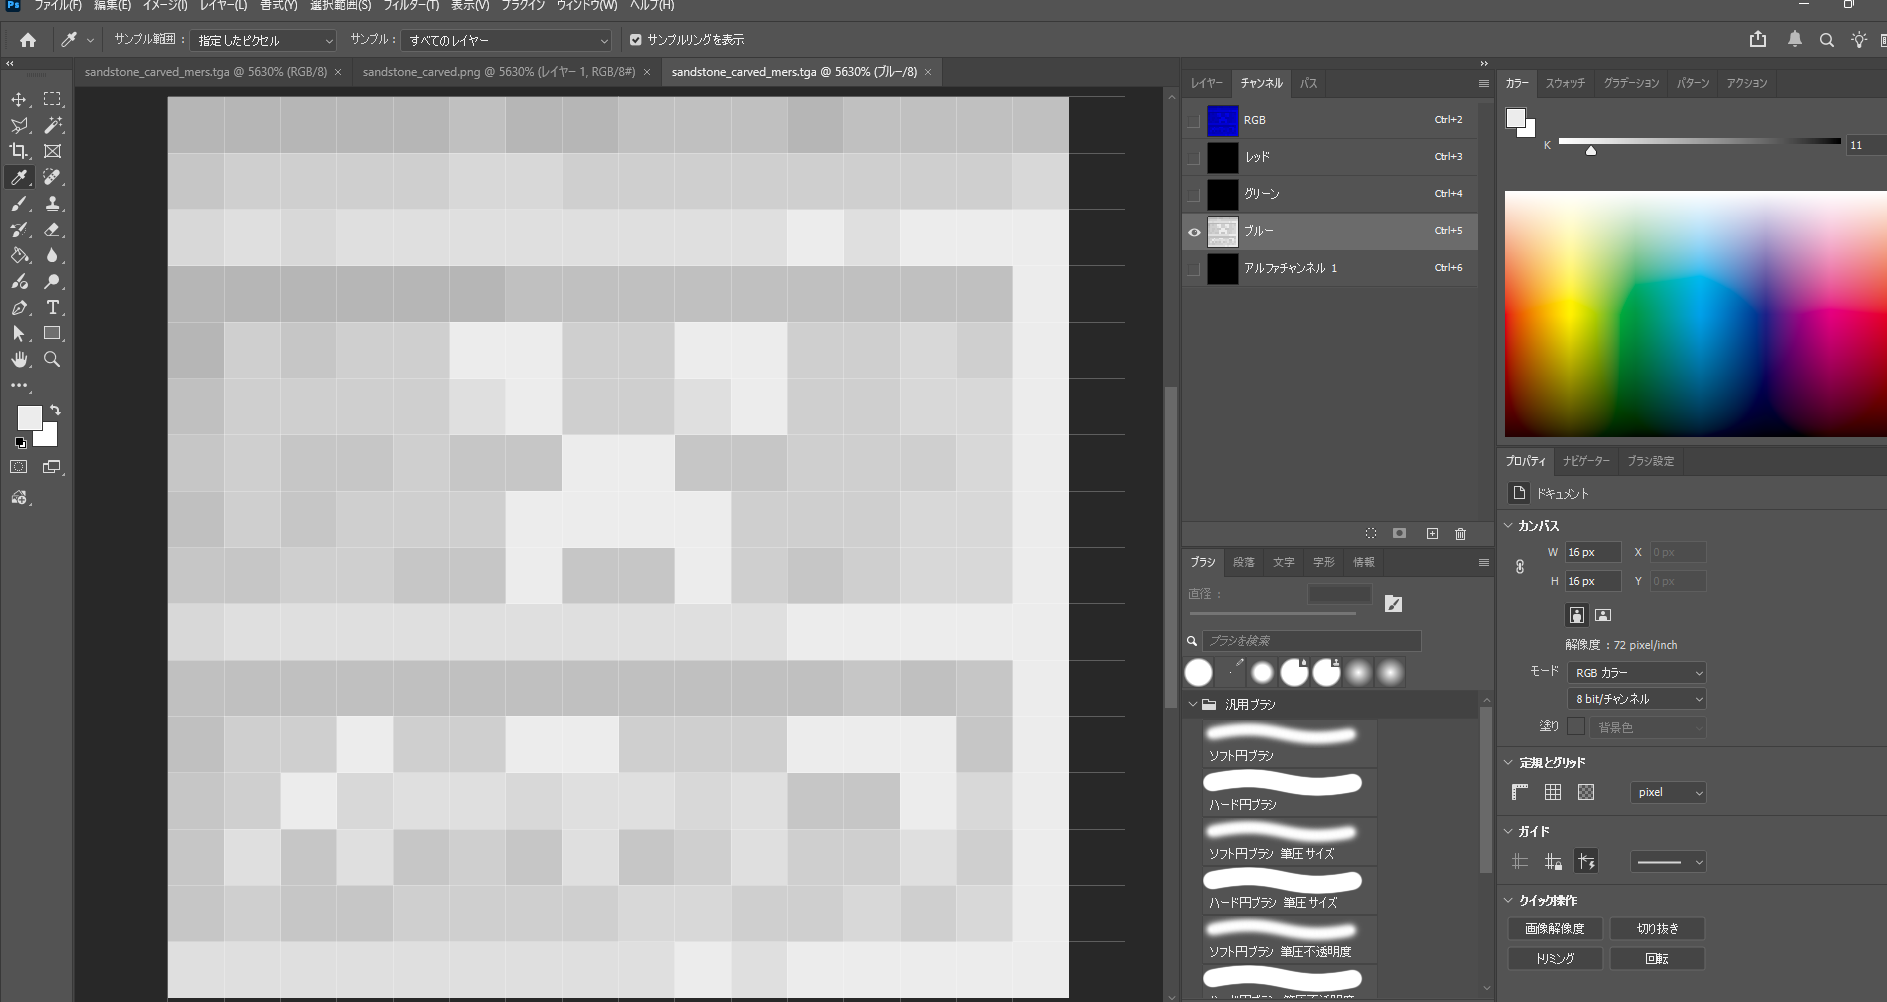Hide the ブルー channel
The height and width of the screenshot is (1002, 1887).
point(1194,232)
